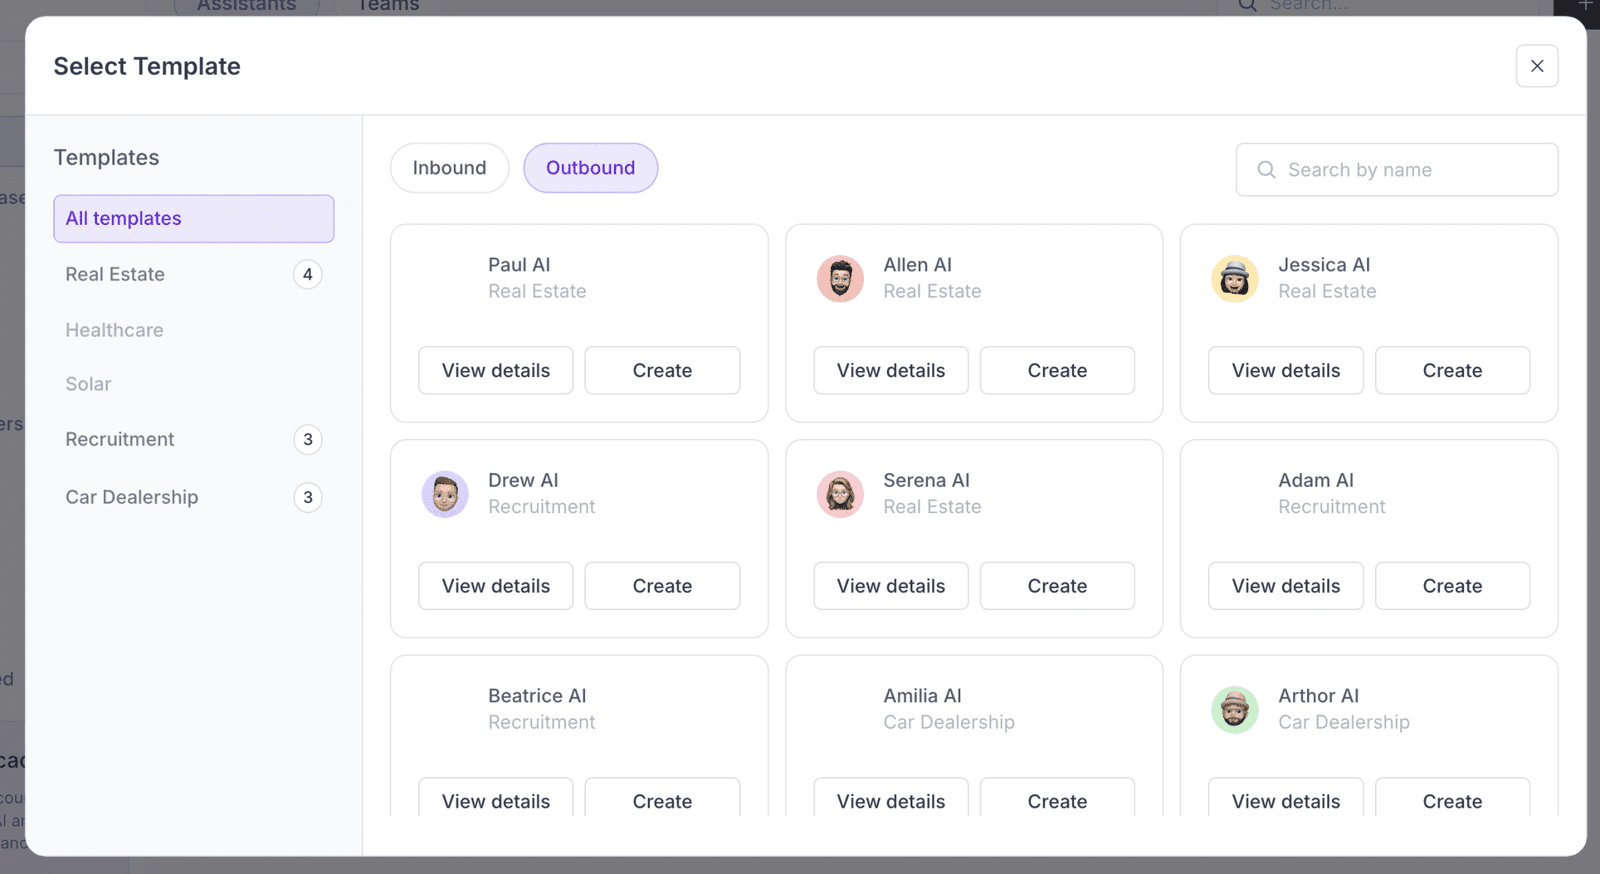This screenshot has width=1600, height=874.
Task: Show Car Dealership templates
Action: [194, 497]
